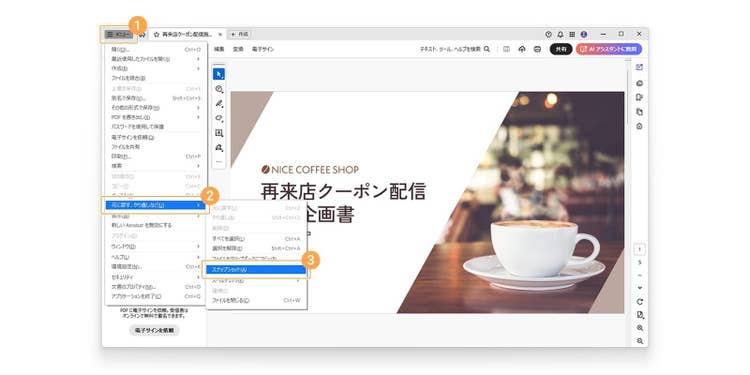The image size is (750, 375).
Task: Select highlighted 元に戻す、やり直しなど menu item
Action: (155, 205)
